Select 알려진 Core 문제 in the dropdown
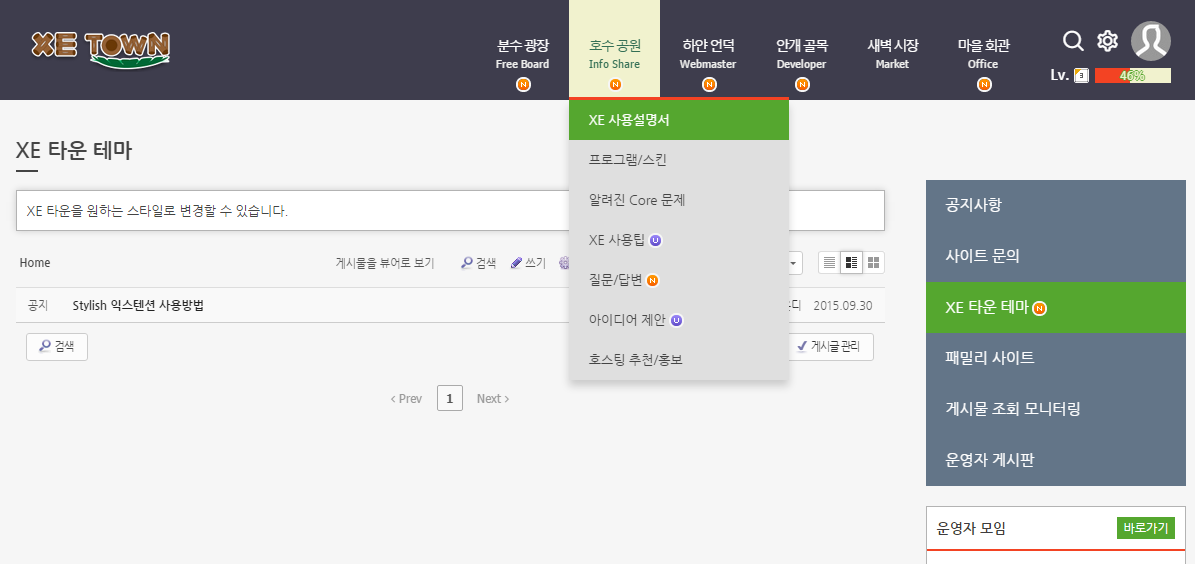Screen dimensions: 1195x564 [x=679, y=200]
